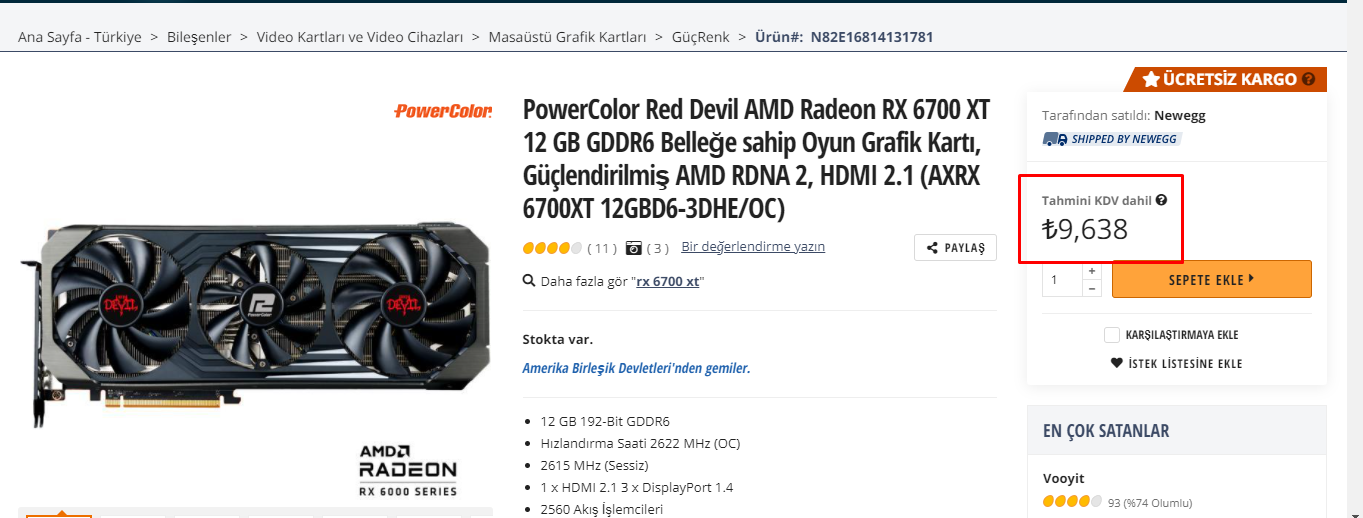Screen dimensions: 1363x518
Task: Open the rx 6700 xt search link
Action: (x=668, y=281)
